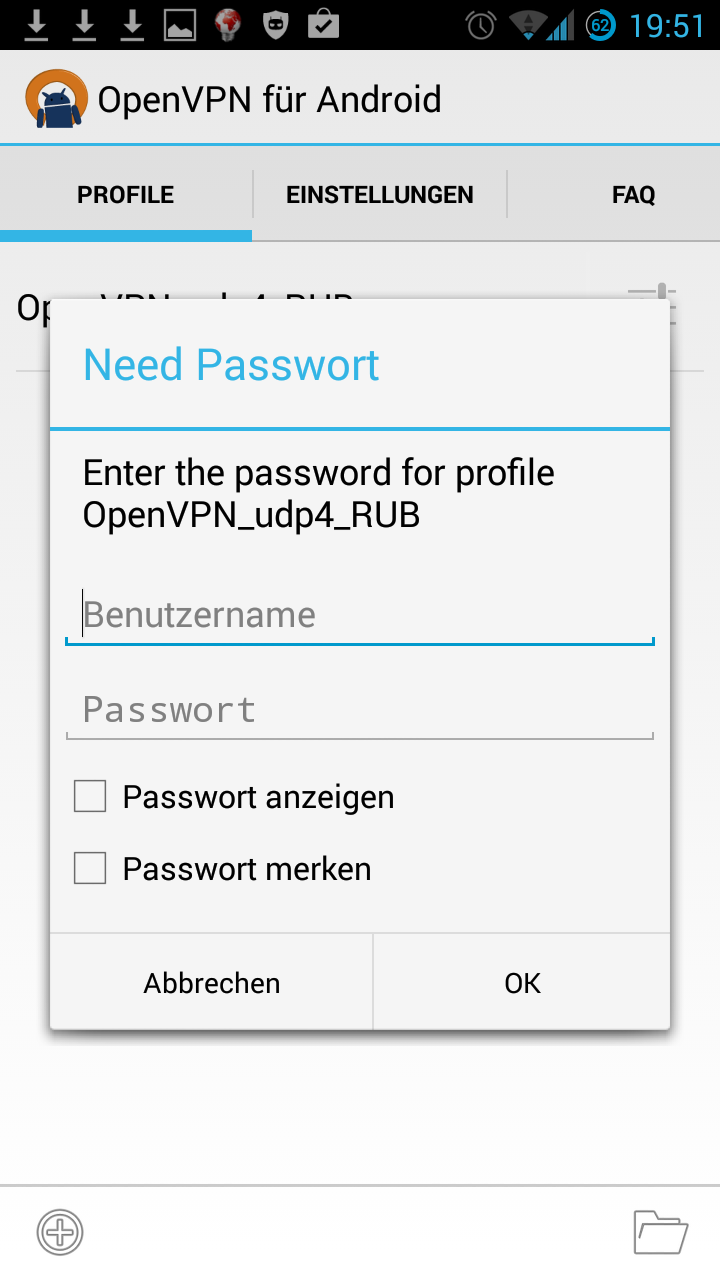Focus the Benutzername input field
This screenshot has height=1280, width=720.
coord(360,615)
